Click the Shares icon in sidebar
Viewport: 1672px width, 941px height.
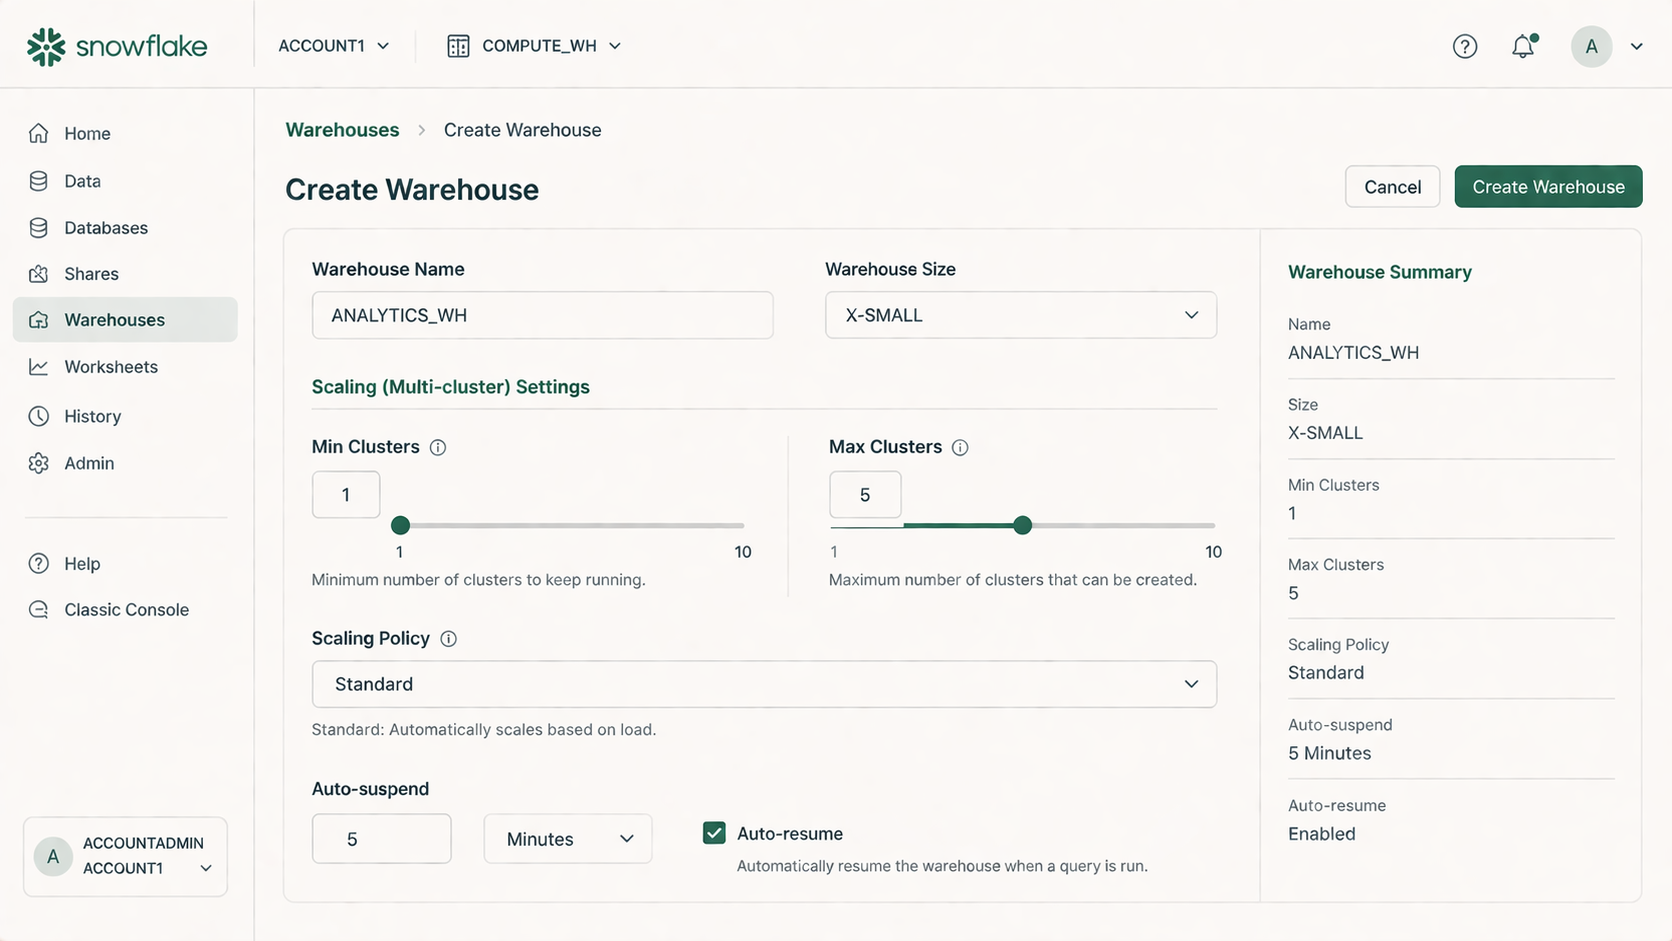pos(39,274)
